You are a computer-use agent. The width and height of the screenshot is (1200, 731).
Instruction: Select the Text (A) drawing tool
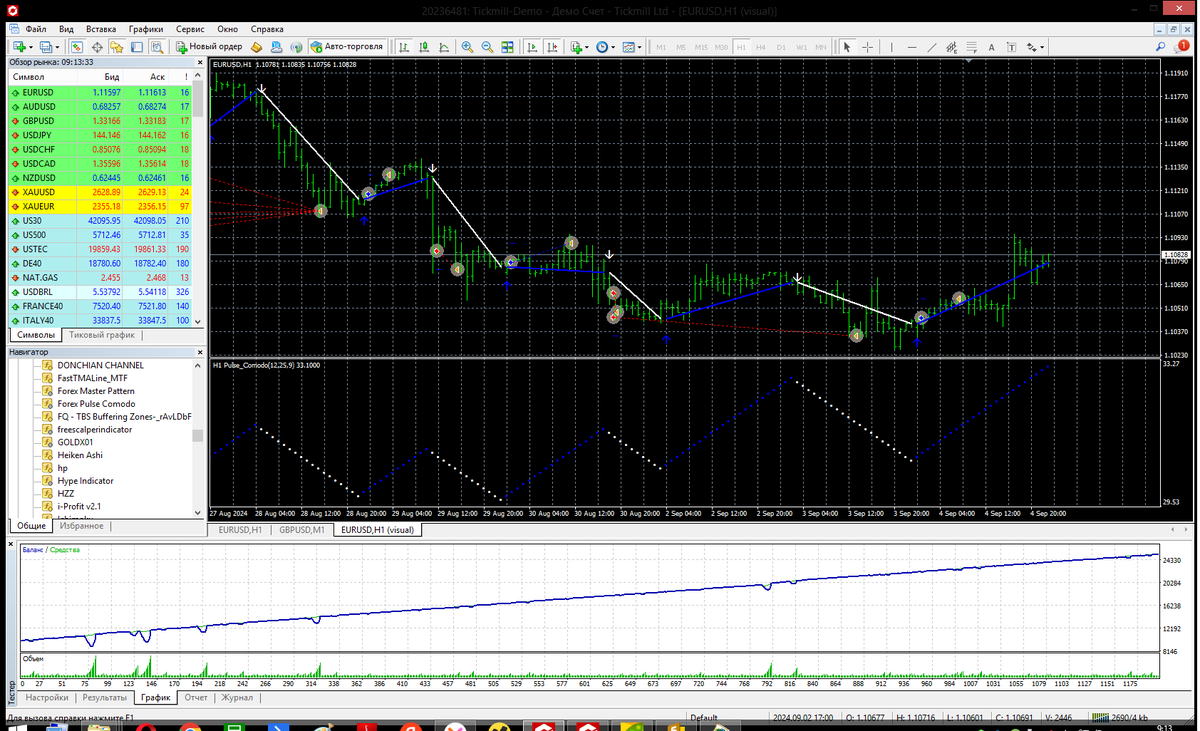tap(991, 47)
